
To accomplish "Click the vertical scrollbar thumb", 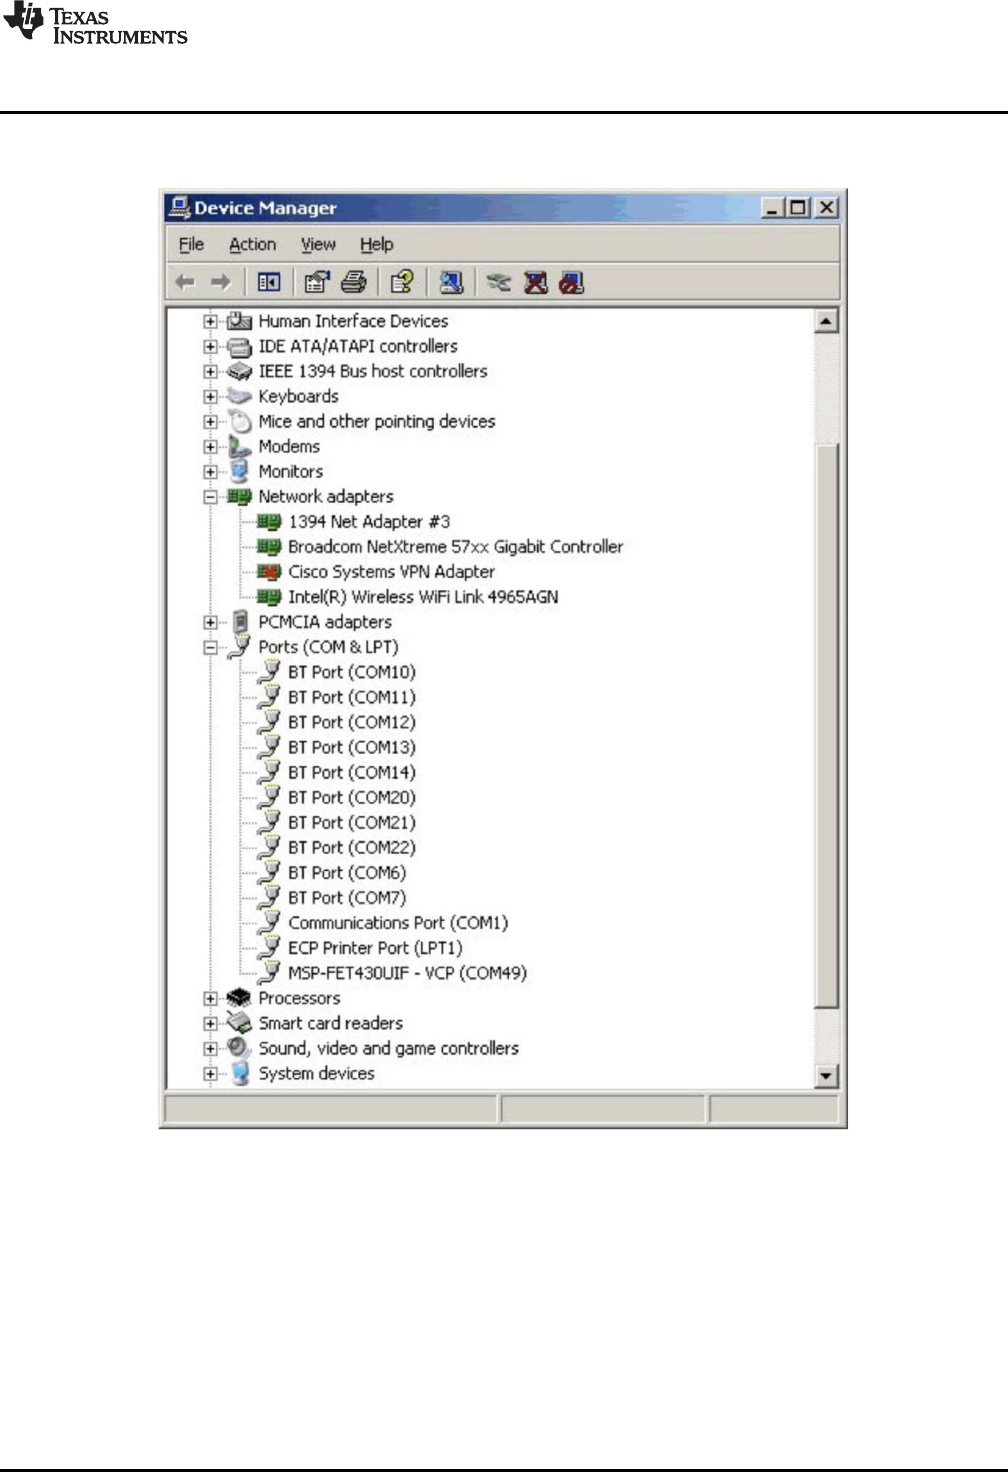I will (x=826, y=725).
